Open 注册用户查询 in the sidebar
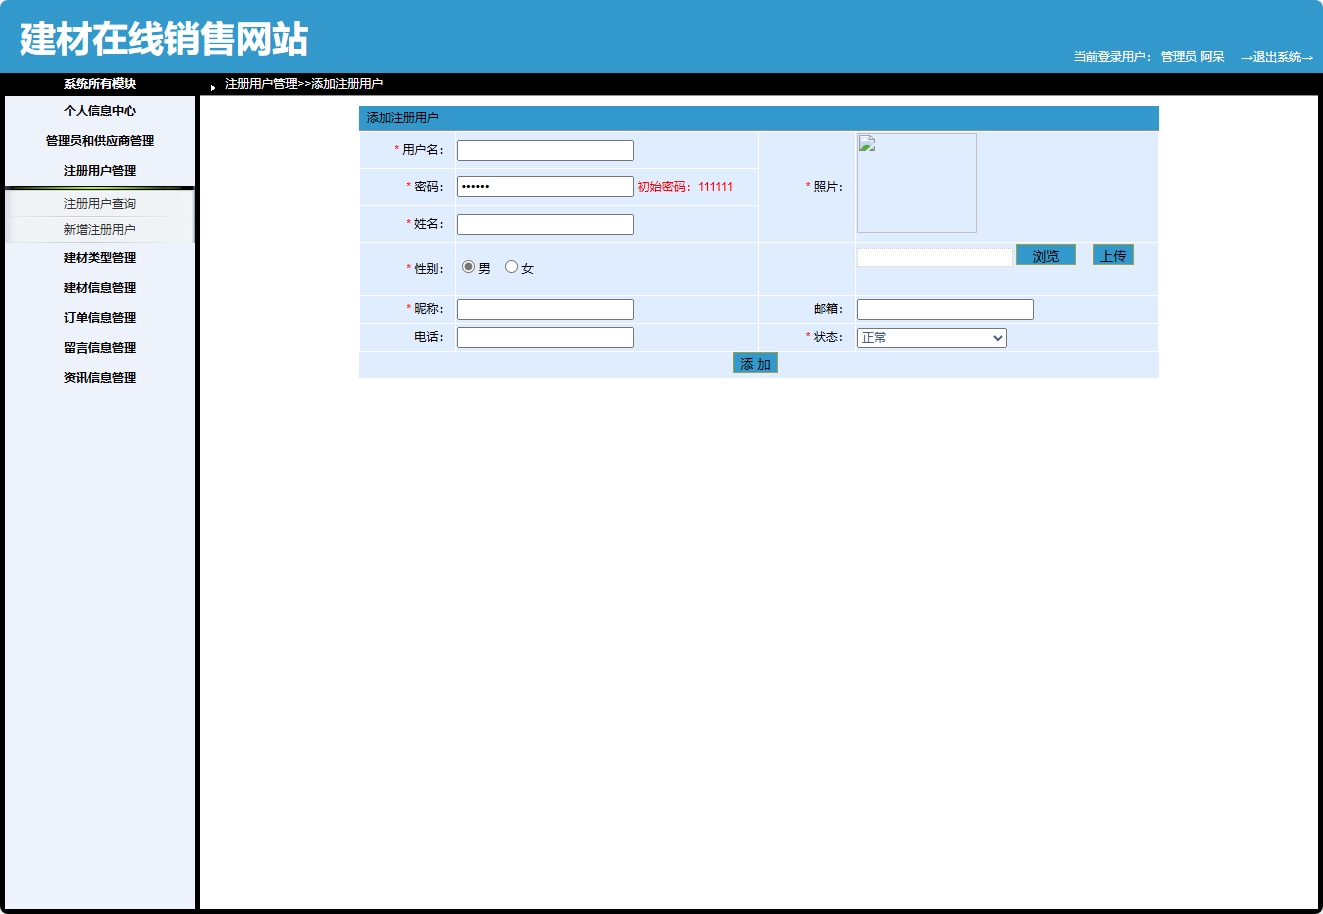1323x914 pixels. [99, 202]
